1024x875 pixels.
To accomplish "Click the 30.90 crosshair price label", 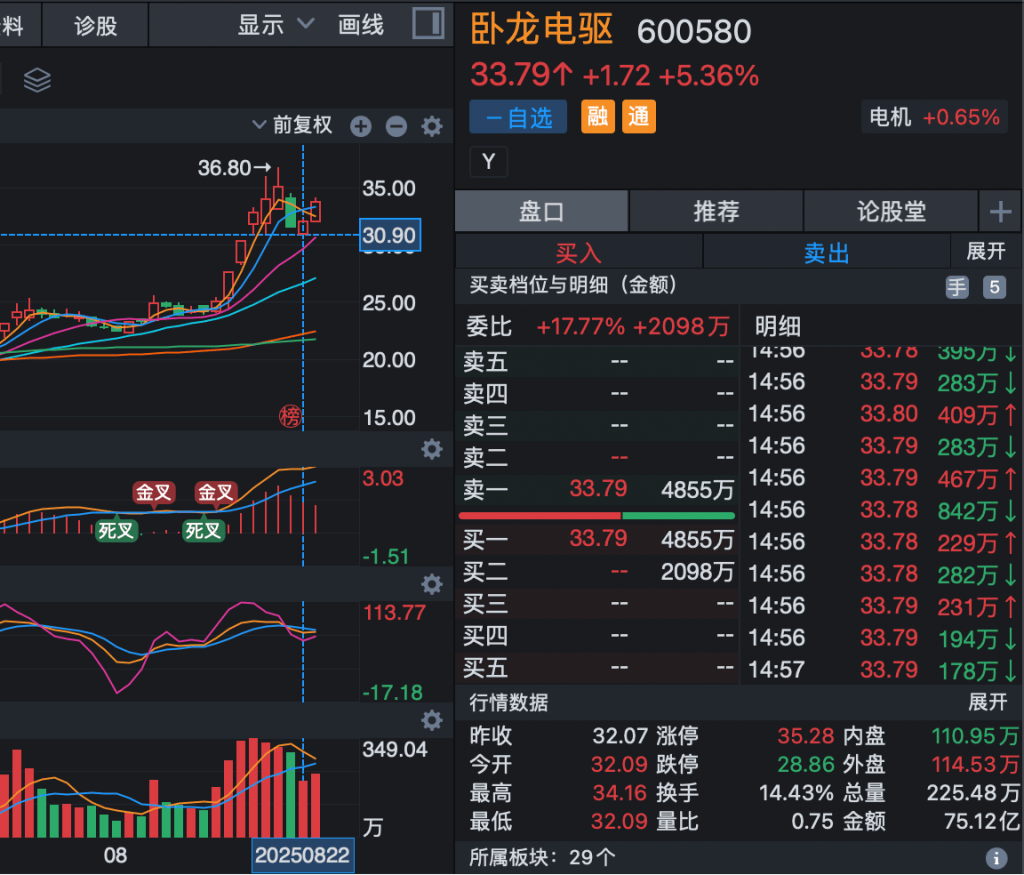I will coord(390,235).
